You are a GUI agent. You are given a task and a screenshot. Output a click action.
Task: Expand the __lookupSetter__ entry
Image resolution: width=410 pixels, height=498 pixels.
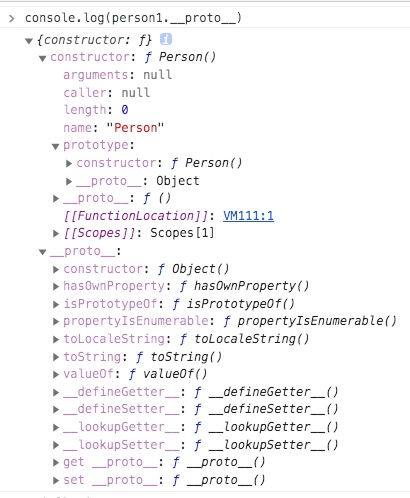pos(56,445)
